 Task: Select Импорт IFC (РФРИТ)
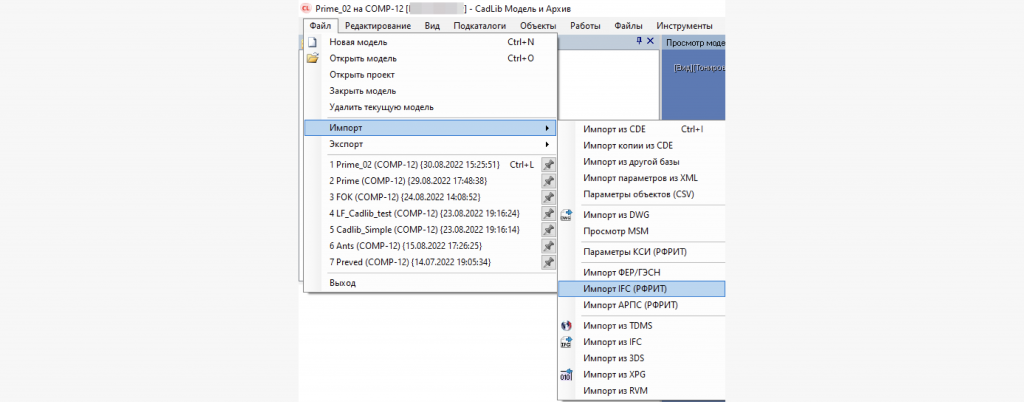click(630, 288)
